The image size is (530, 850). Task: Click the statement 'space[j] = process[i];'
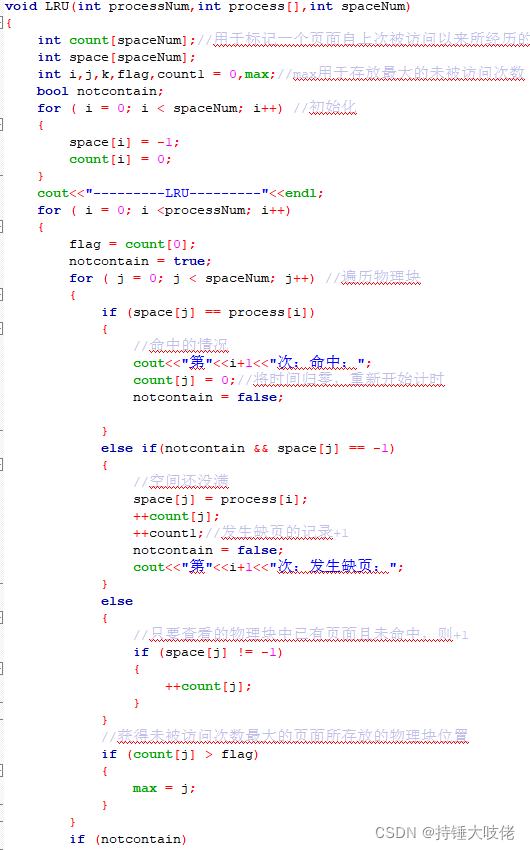point(221,499)
